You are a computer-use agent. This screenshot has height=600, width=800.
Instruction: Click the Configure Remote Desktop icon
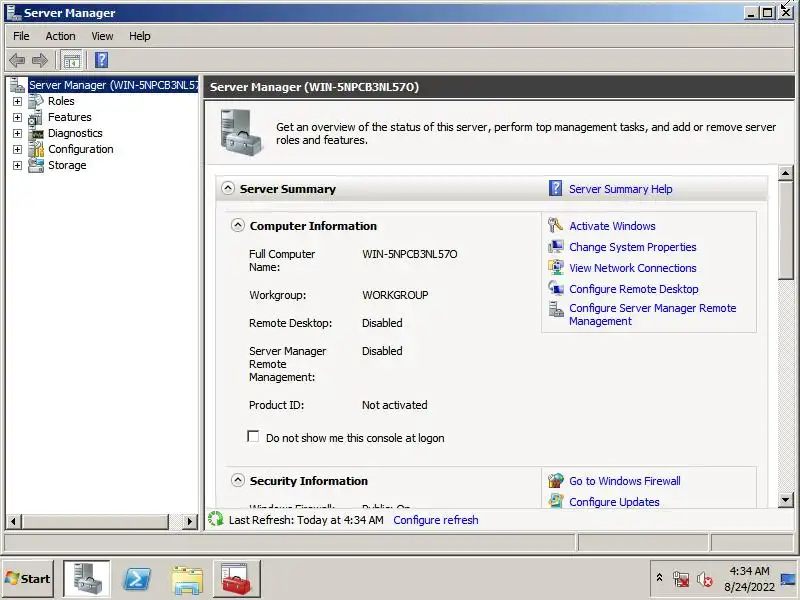coord(555,288)
